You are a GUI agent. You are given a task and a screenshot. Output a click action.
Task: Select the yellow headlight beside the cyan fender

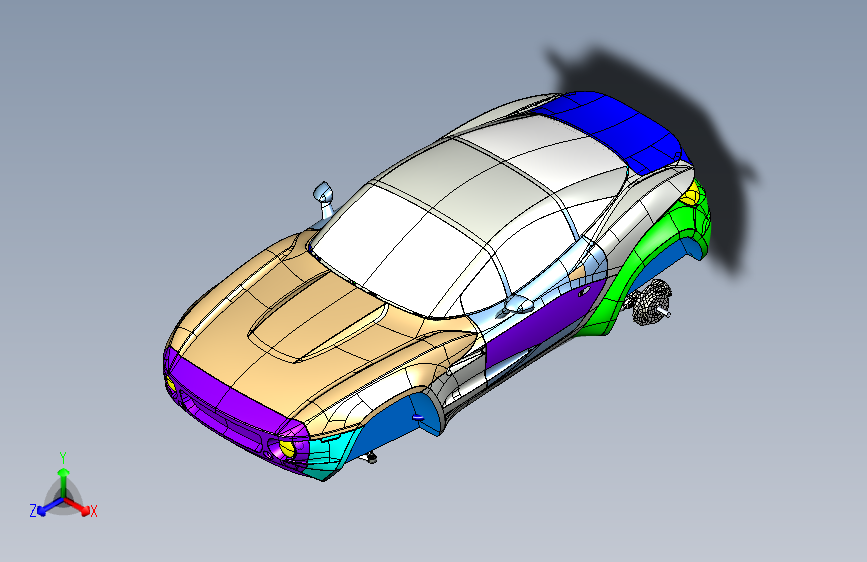(288, 448)
